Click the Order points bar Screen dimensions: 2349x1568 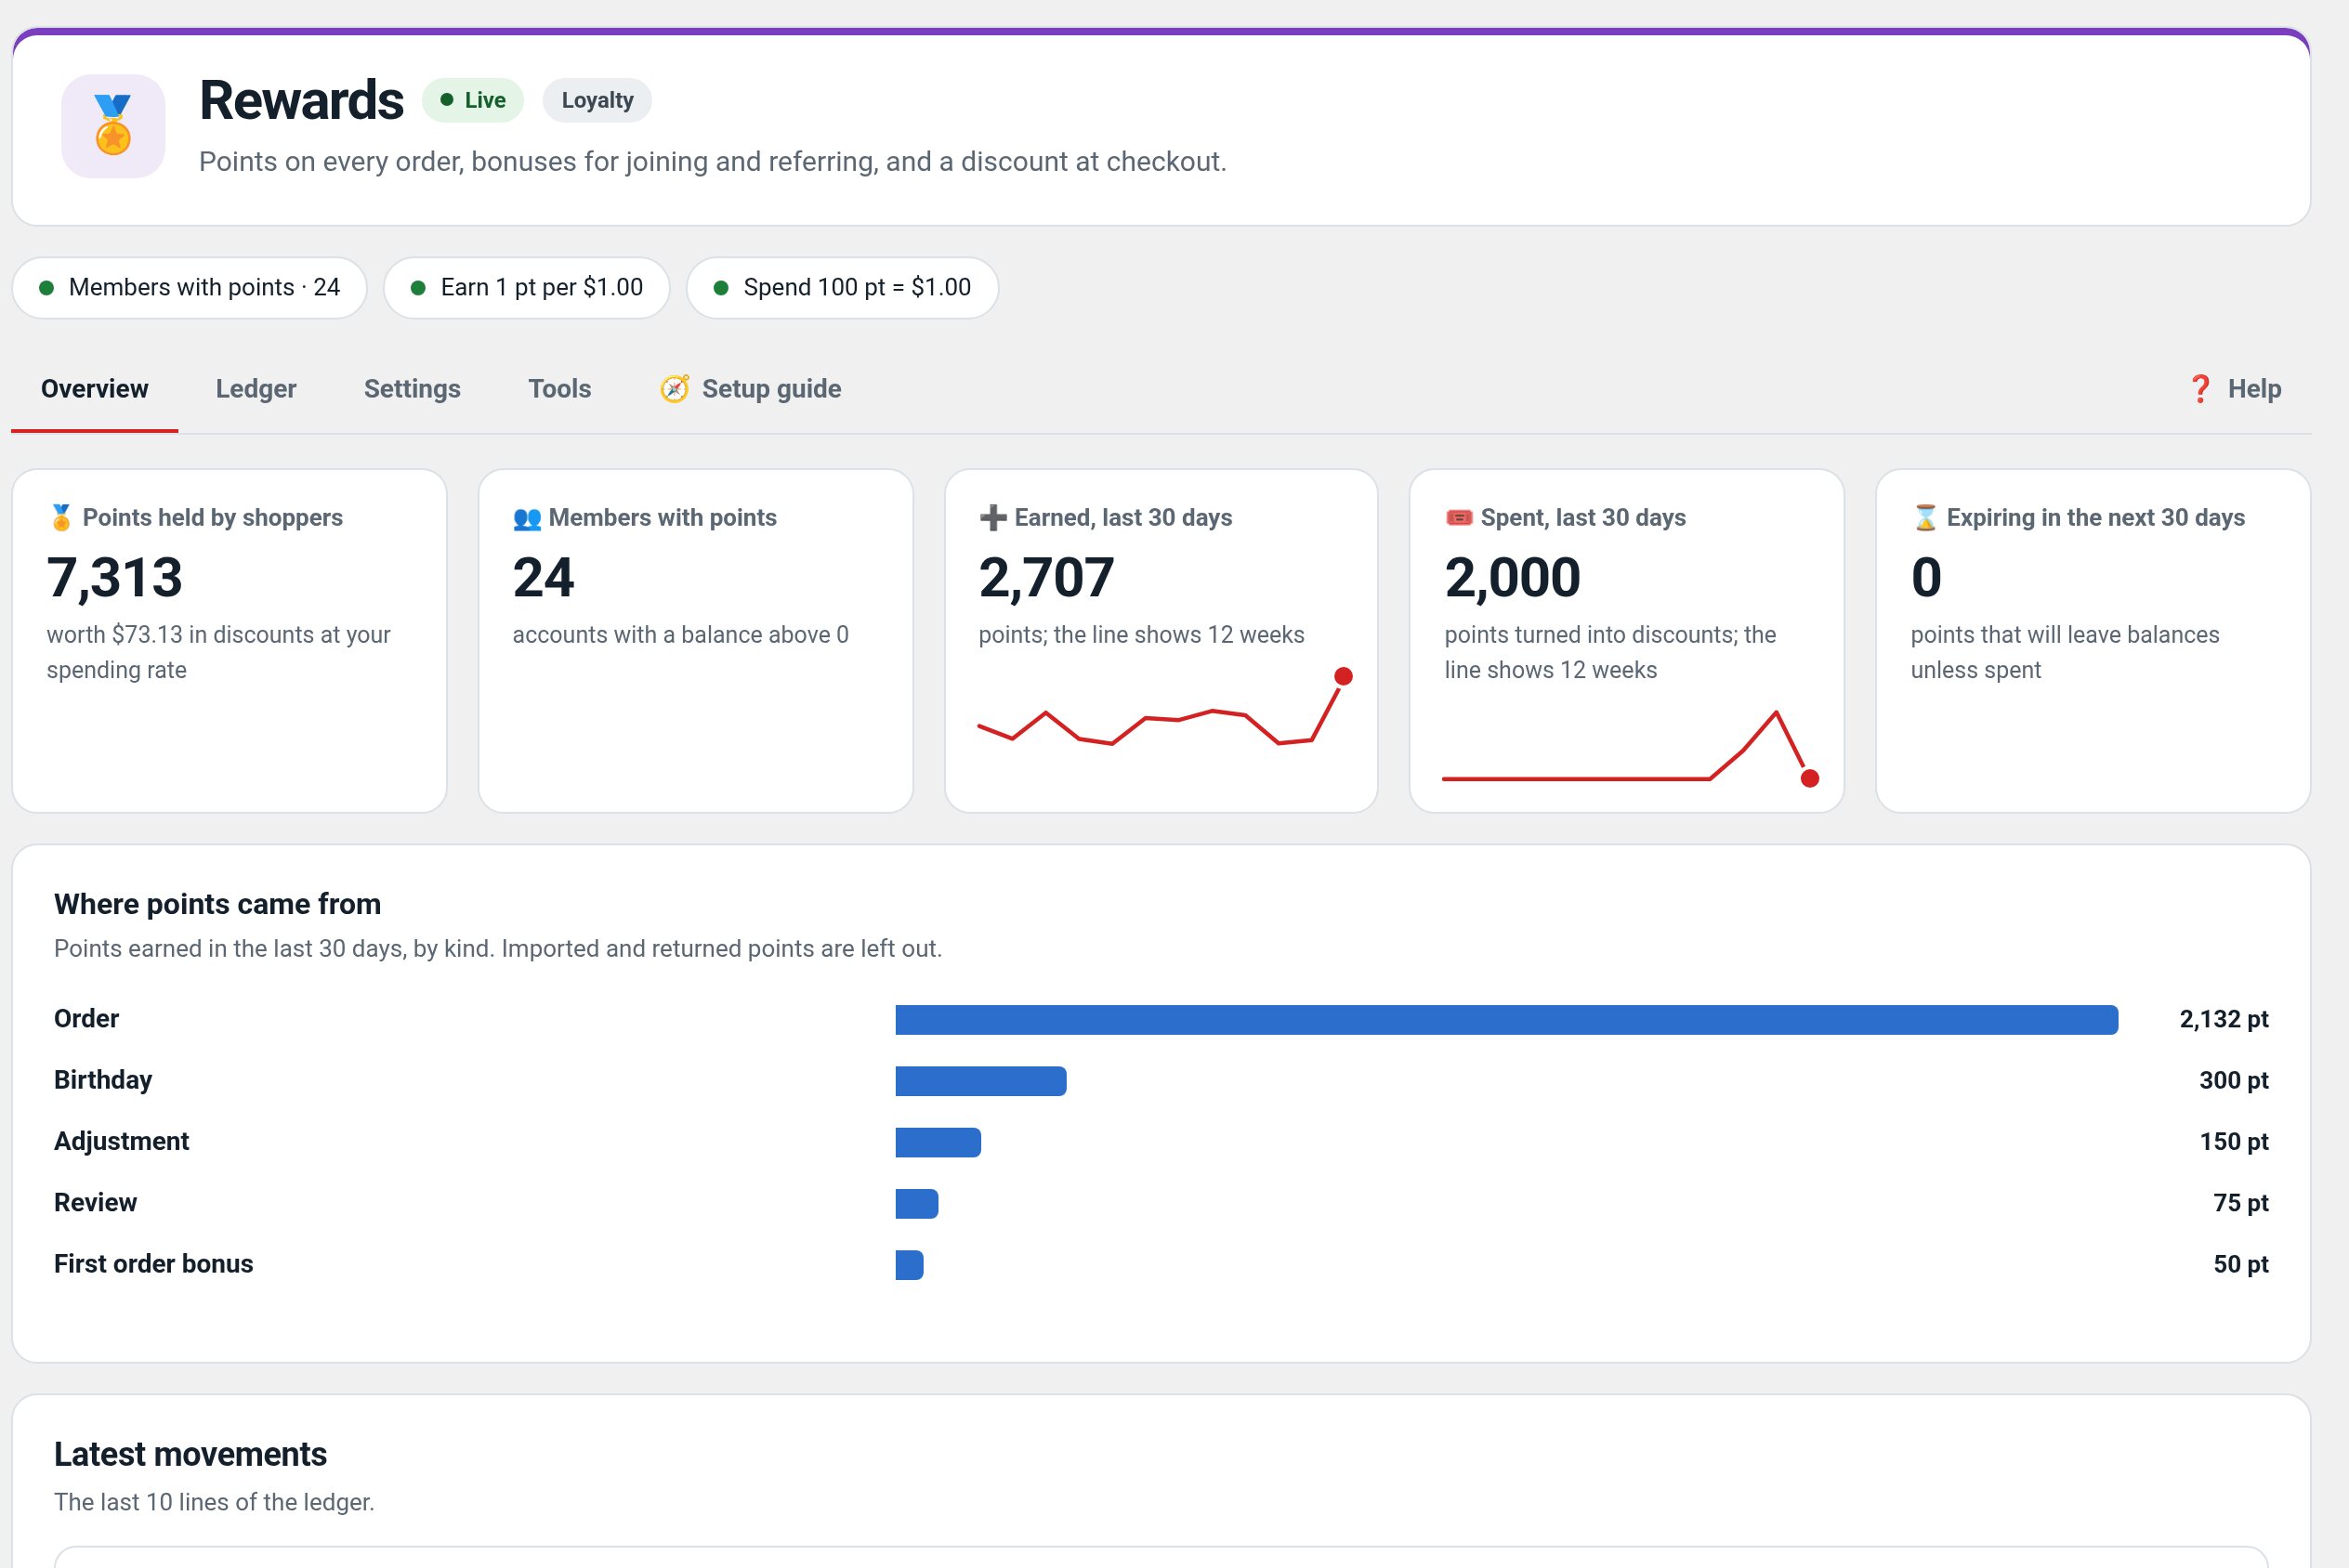click(x=1507, y=1020)
